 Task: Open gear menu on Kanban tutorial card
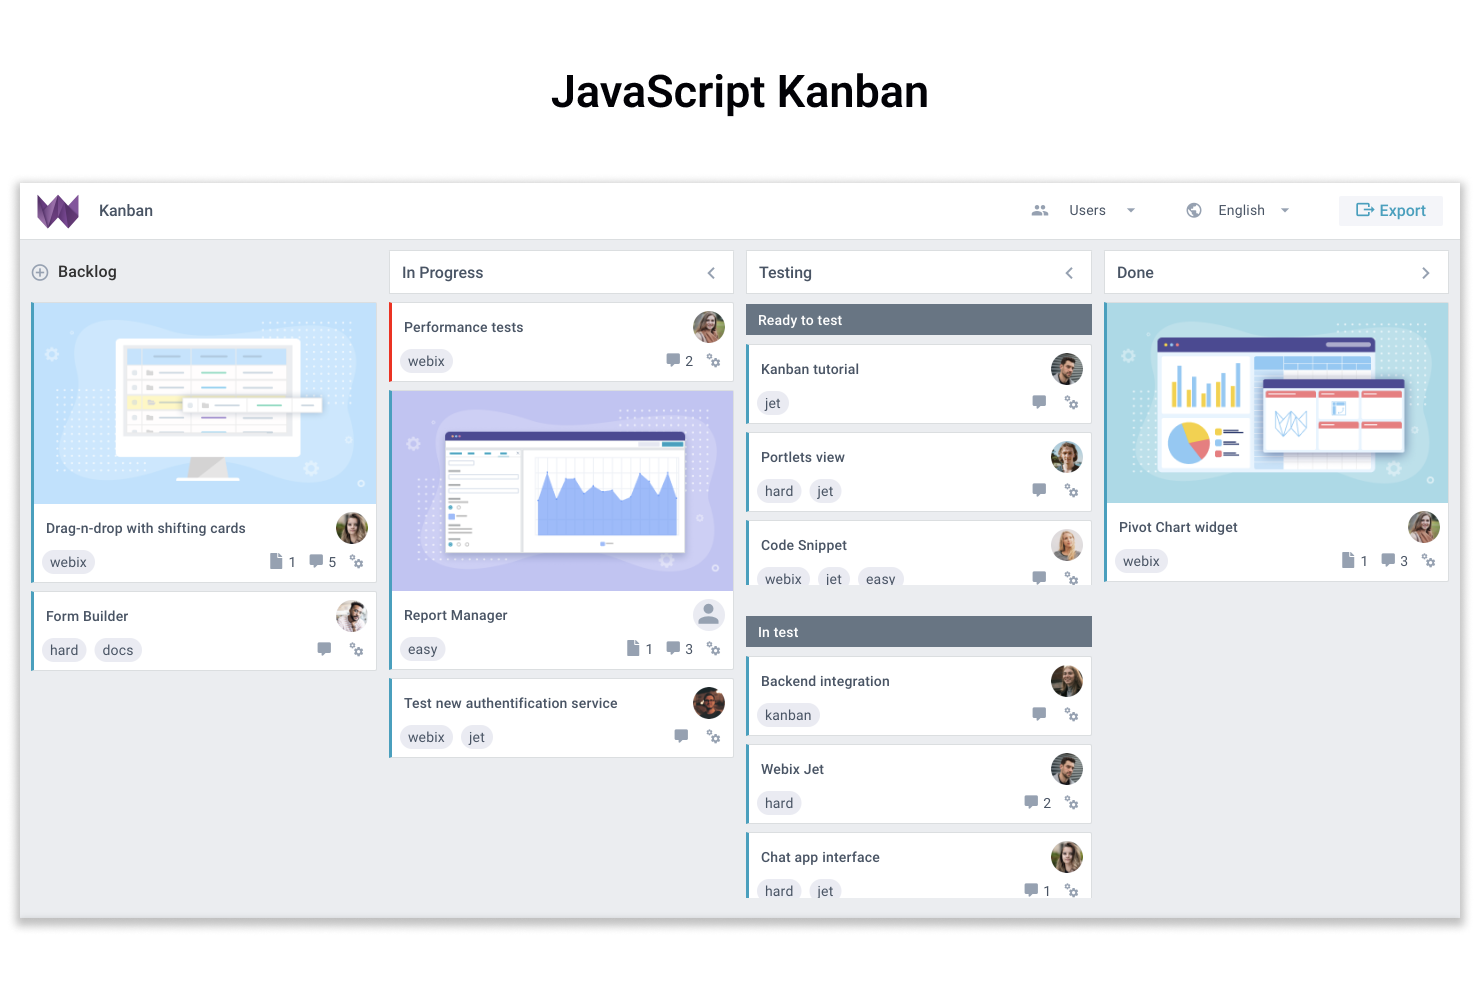[x=1072, y=403]
